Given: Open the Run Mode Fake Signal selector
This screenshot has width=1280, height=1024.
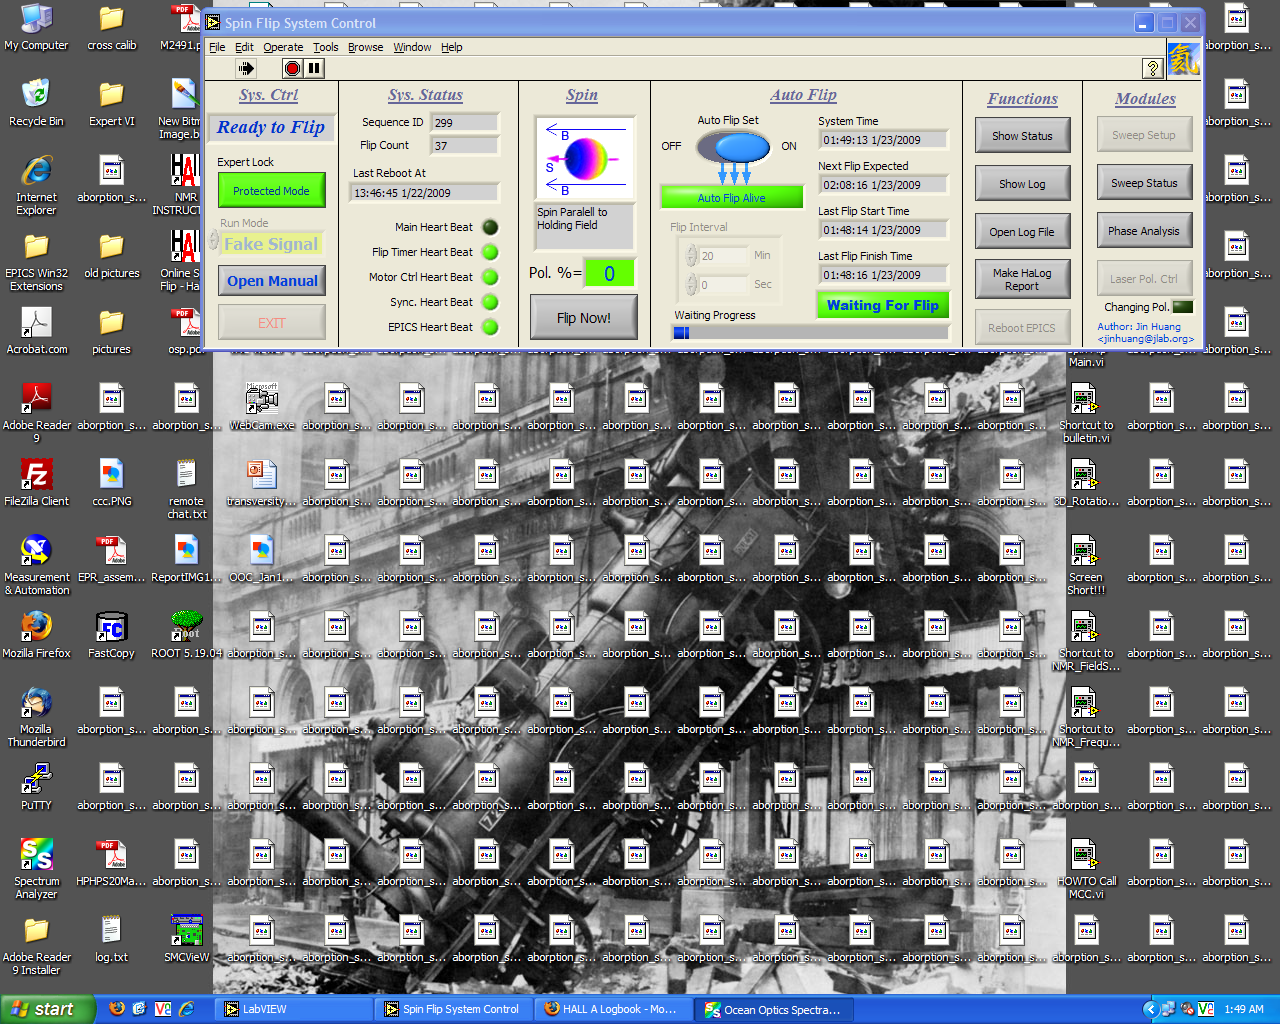Looking at the screenshot, I should [x=271, y=244].
